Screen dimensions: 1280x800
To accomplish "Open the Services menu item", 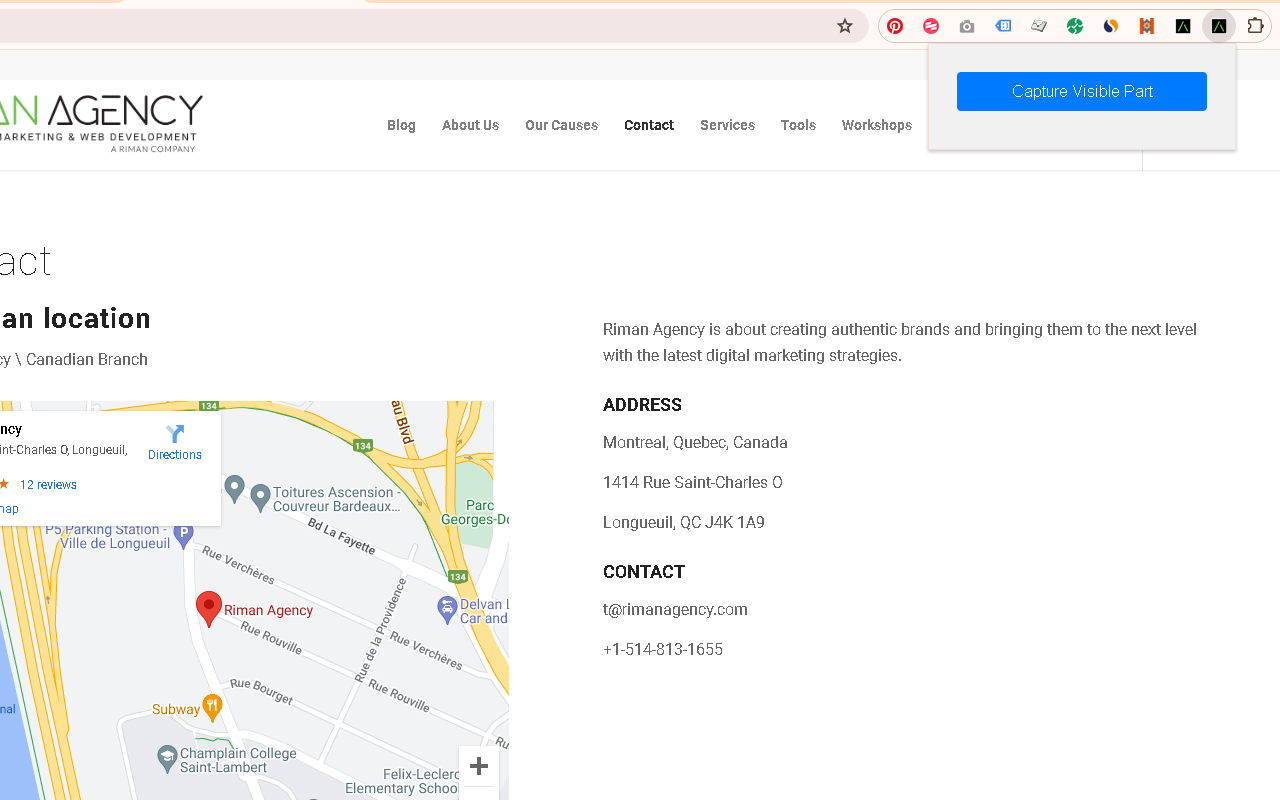I will coord(727,125).
